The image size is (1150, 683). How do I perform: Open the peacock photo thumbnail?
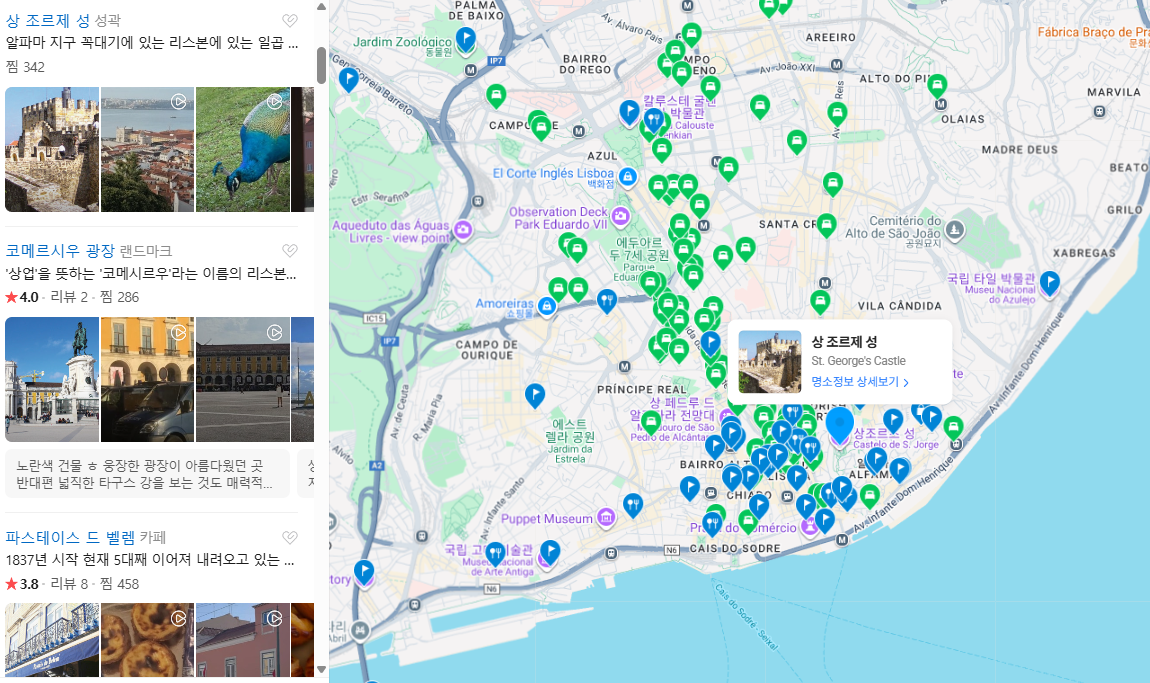[243, 150]
